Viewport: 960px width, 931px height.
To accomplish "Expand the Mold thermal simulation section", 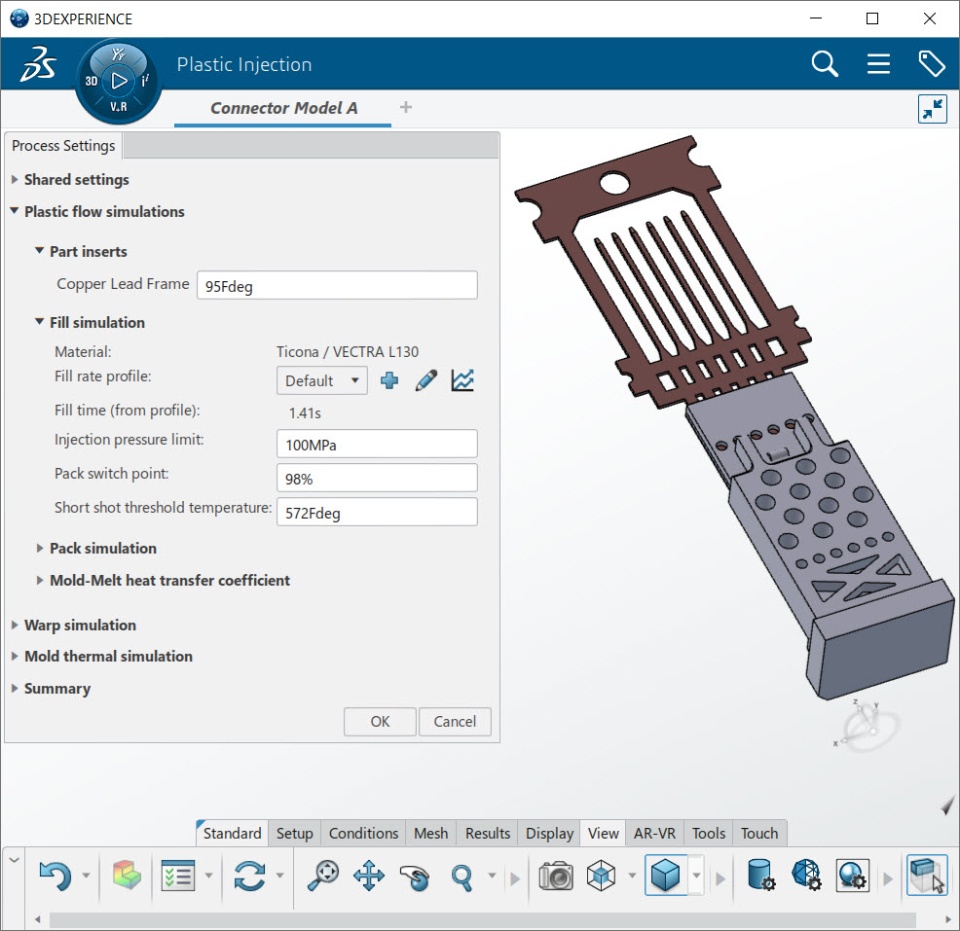I will (x=15, y=656).
